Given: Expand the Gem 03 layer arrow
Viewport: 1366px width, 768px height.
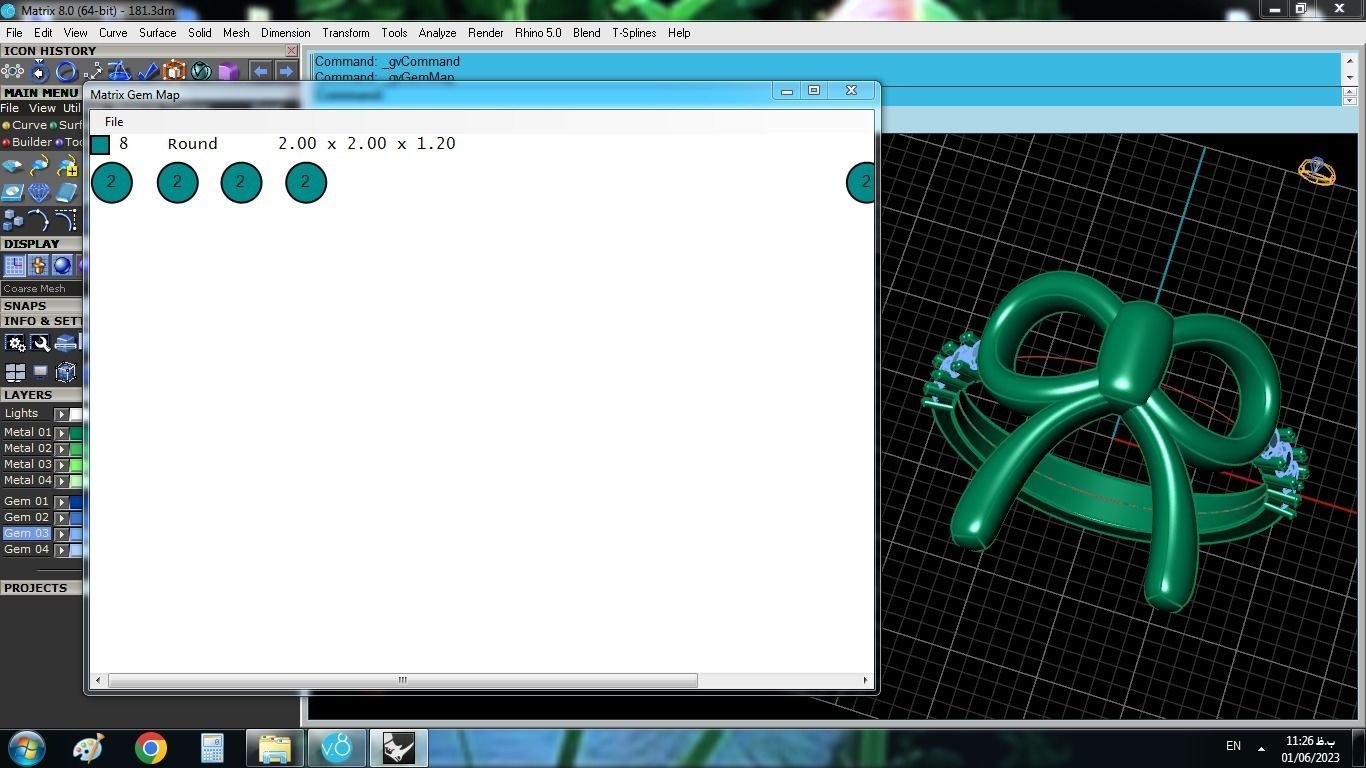Looking at the screenshot, I should [61, 534].
